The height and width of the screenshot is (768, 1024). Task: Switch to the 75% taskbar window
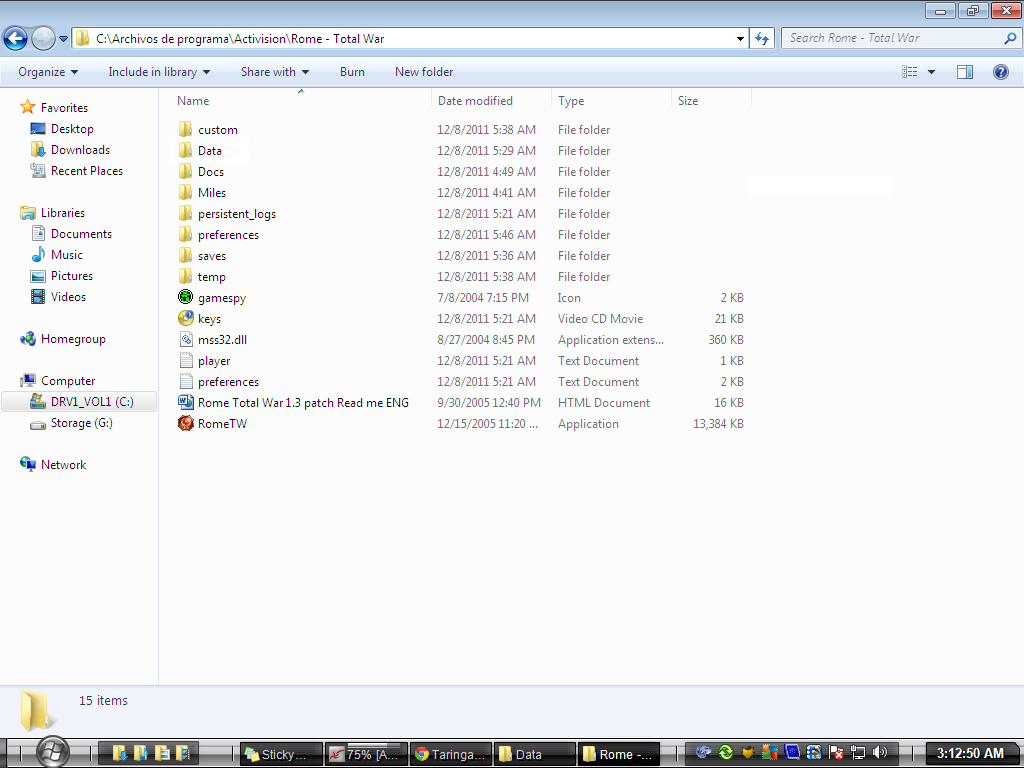366,754
